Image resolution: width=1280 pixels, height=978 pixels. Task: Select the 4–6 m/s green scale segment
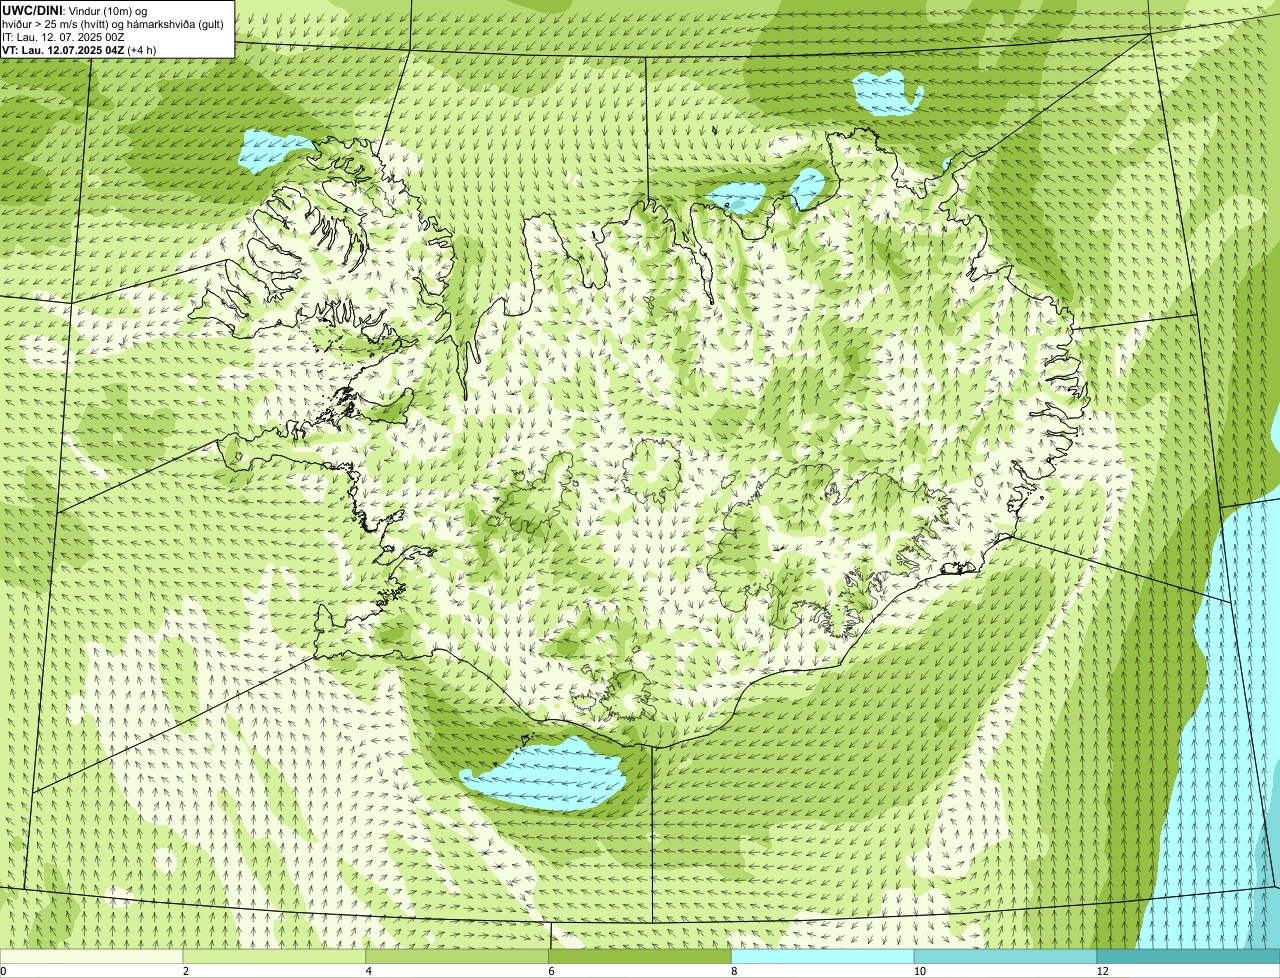point(458,956)
